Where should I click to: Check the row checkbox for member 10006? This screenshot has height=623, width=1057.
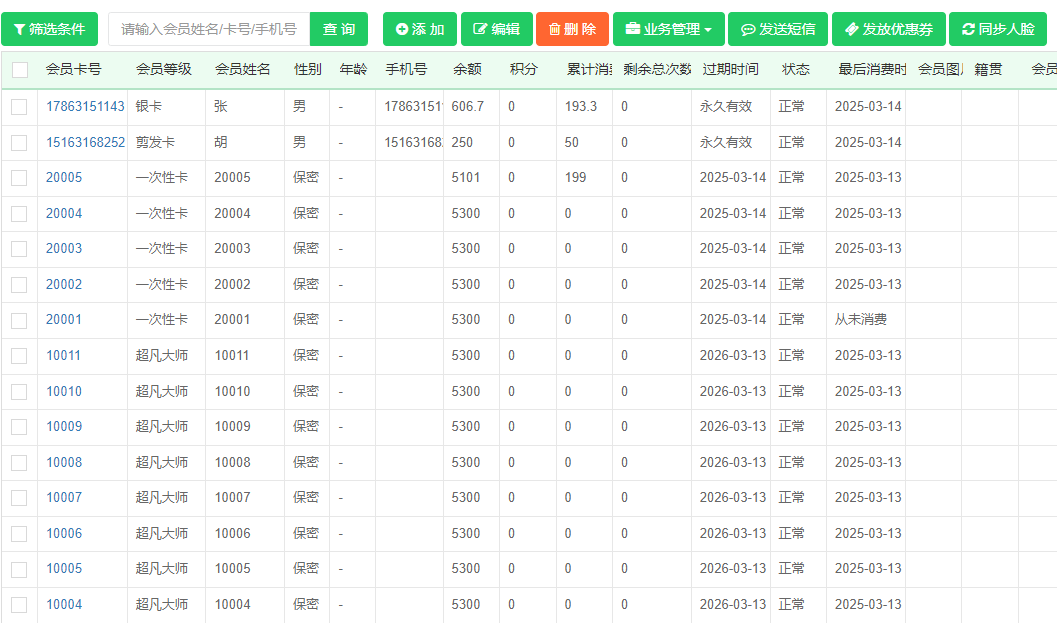pyautogui.click(x=19, y=533)
